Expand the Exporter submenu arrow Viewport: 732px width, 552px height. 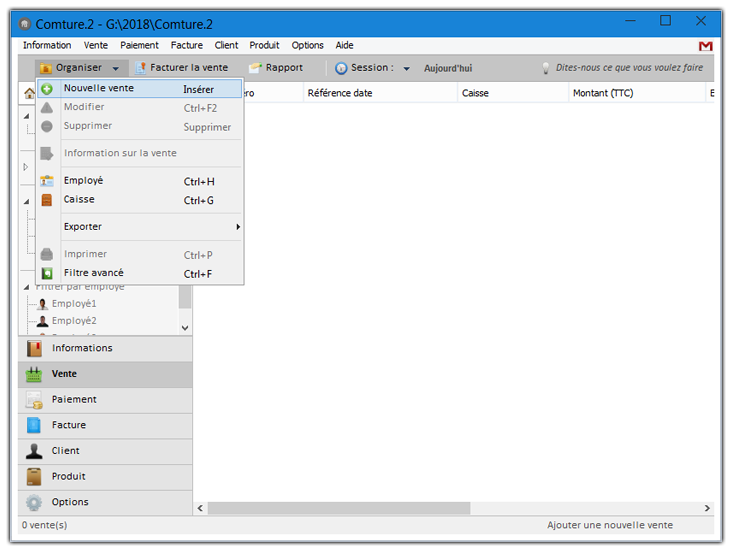pyautogui.click(x=237, y=227)
